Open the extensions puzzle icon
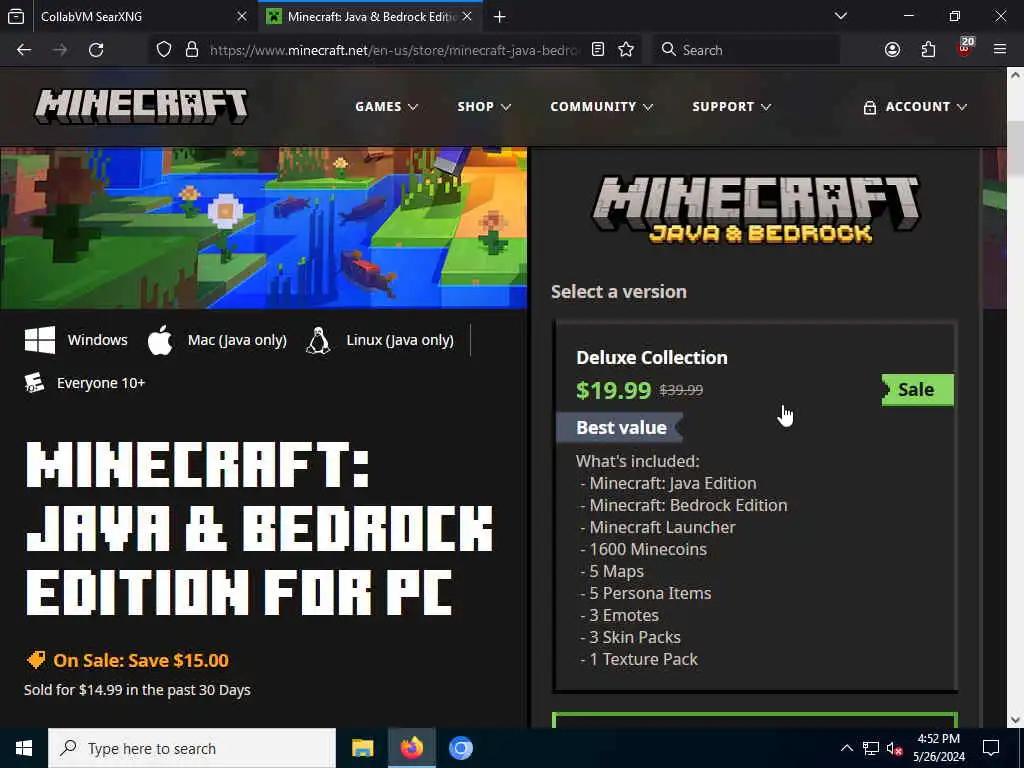Screen dimensions: 1024x768 tap(928, 50)
